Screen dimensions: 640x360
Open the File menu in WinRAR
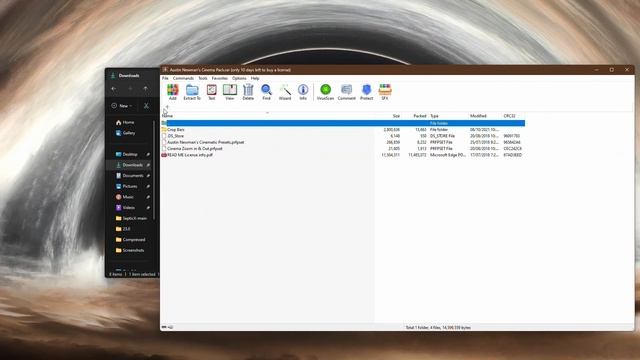(x=165, y=78)
